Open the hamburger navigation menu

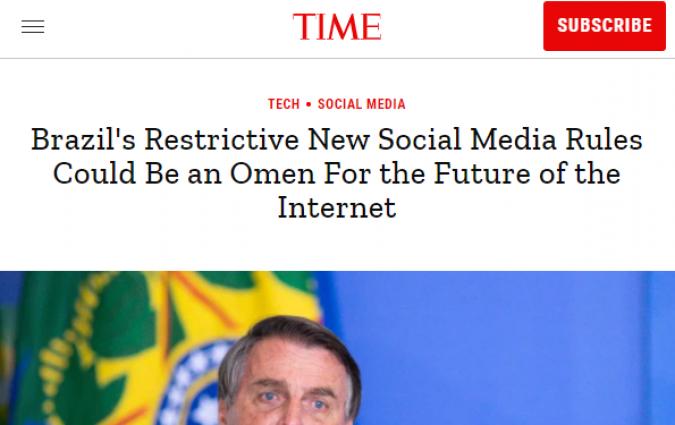pos(33,27)
